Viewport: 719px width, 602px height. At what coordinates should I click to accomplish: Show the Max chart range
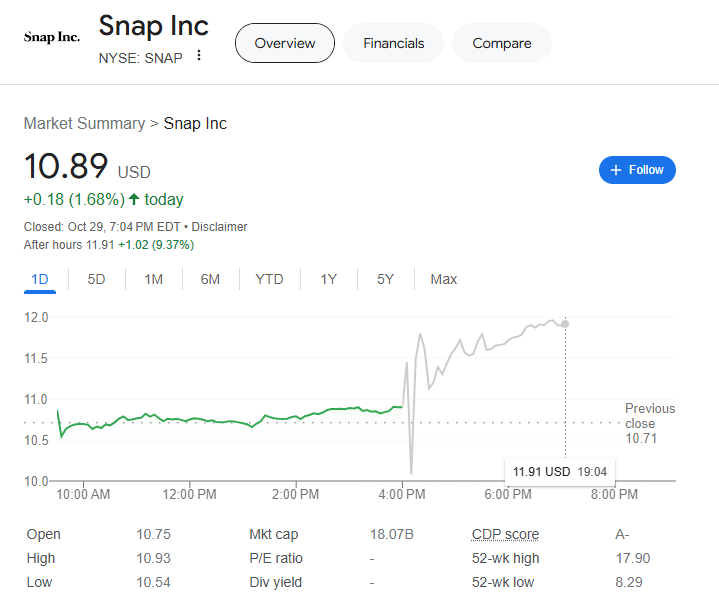(x=443, y=279)
